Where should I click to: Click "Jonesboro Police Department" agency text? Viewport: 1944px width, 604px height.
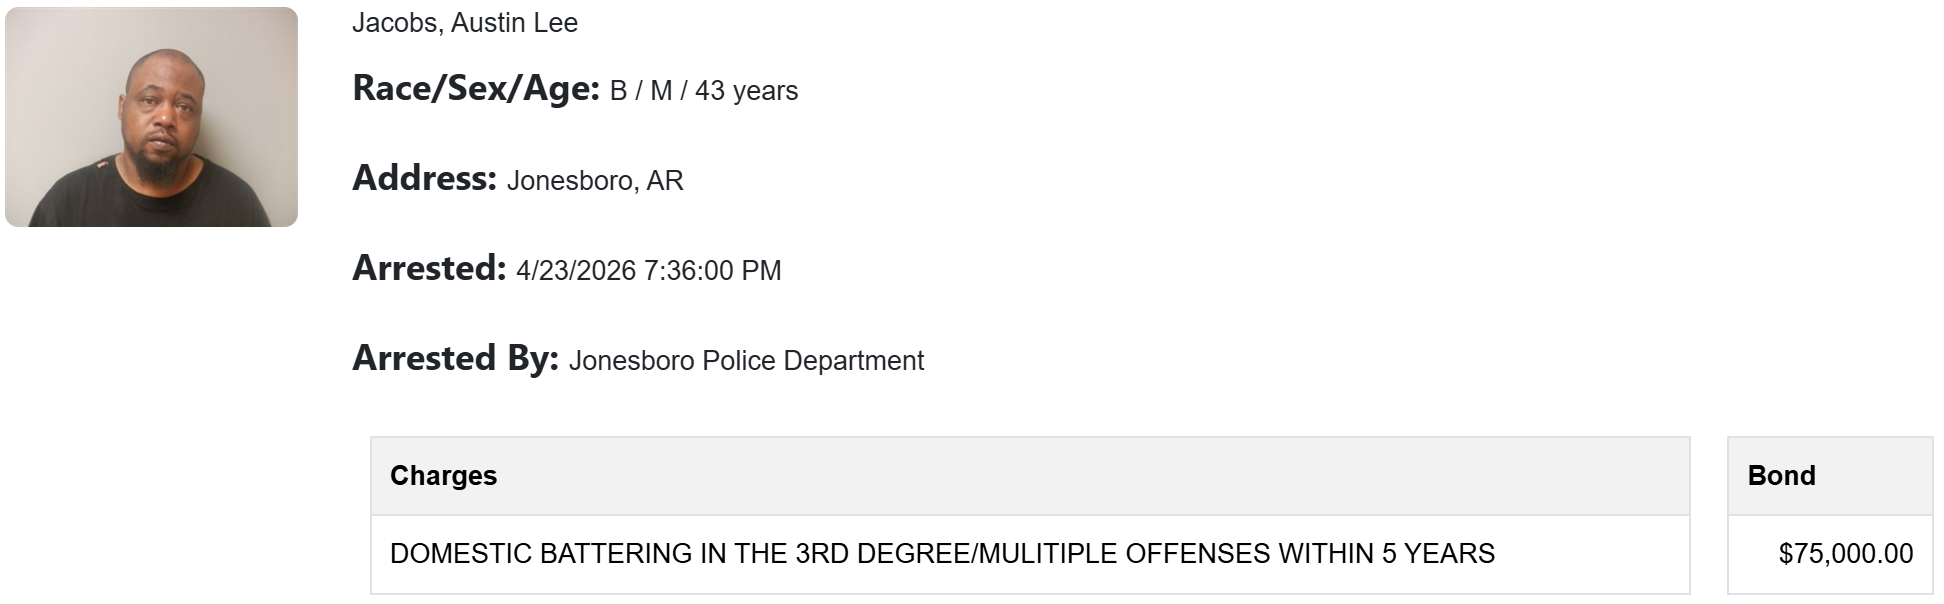pos(746,361)
